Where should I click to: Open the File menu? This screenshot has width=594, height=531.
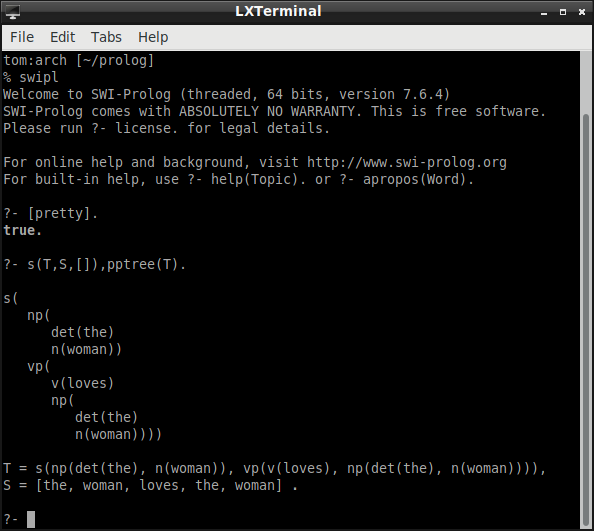22,37
